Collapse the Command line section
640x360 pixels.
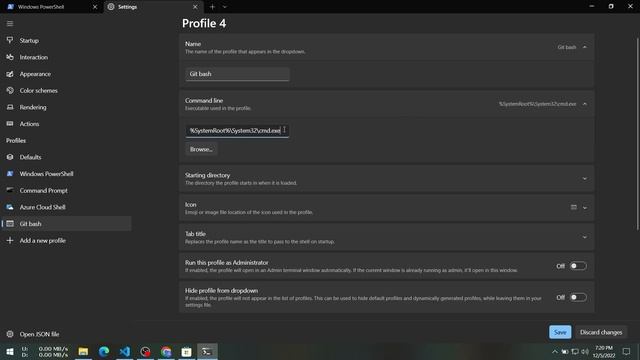(x=584, y=104)
